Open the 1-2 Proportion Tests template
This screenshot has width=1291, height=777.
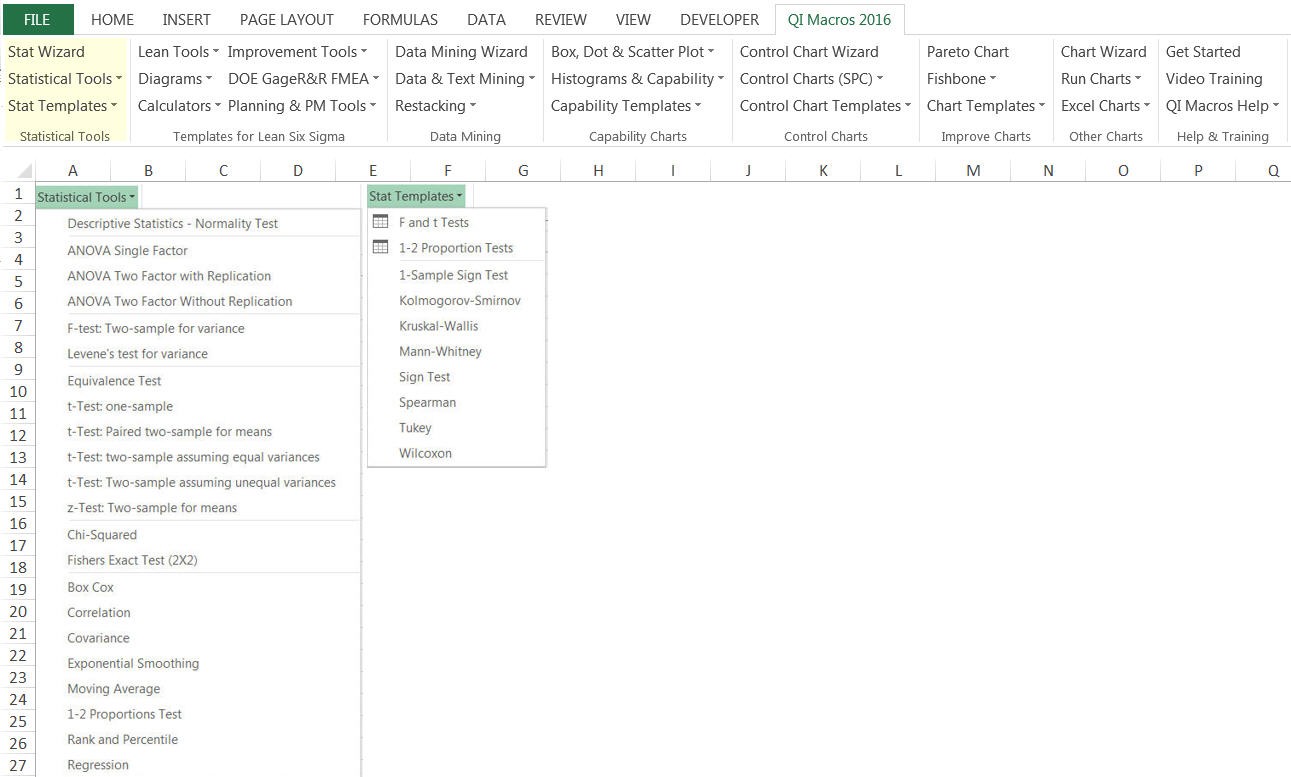point(455,248)
